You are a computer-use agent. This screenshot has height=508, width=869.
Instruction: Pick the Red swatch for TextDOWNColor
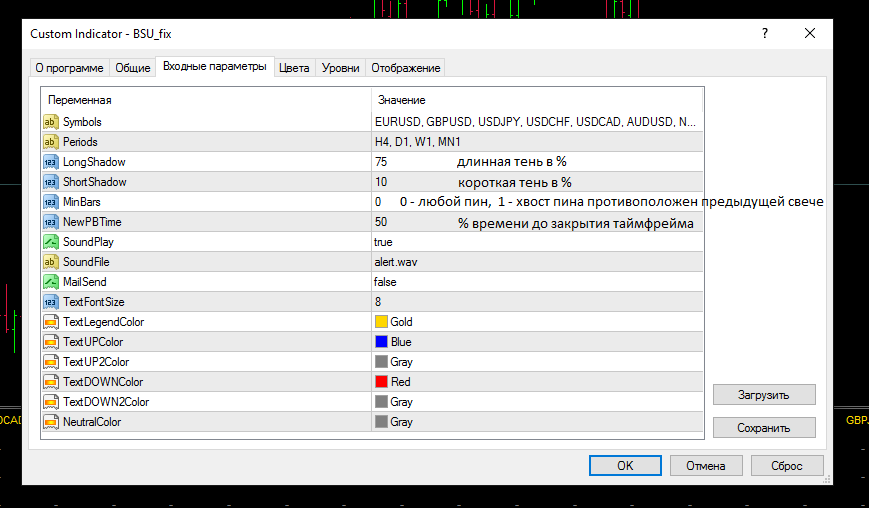tap(381, 381)
